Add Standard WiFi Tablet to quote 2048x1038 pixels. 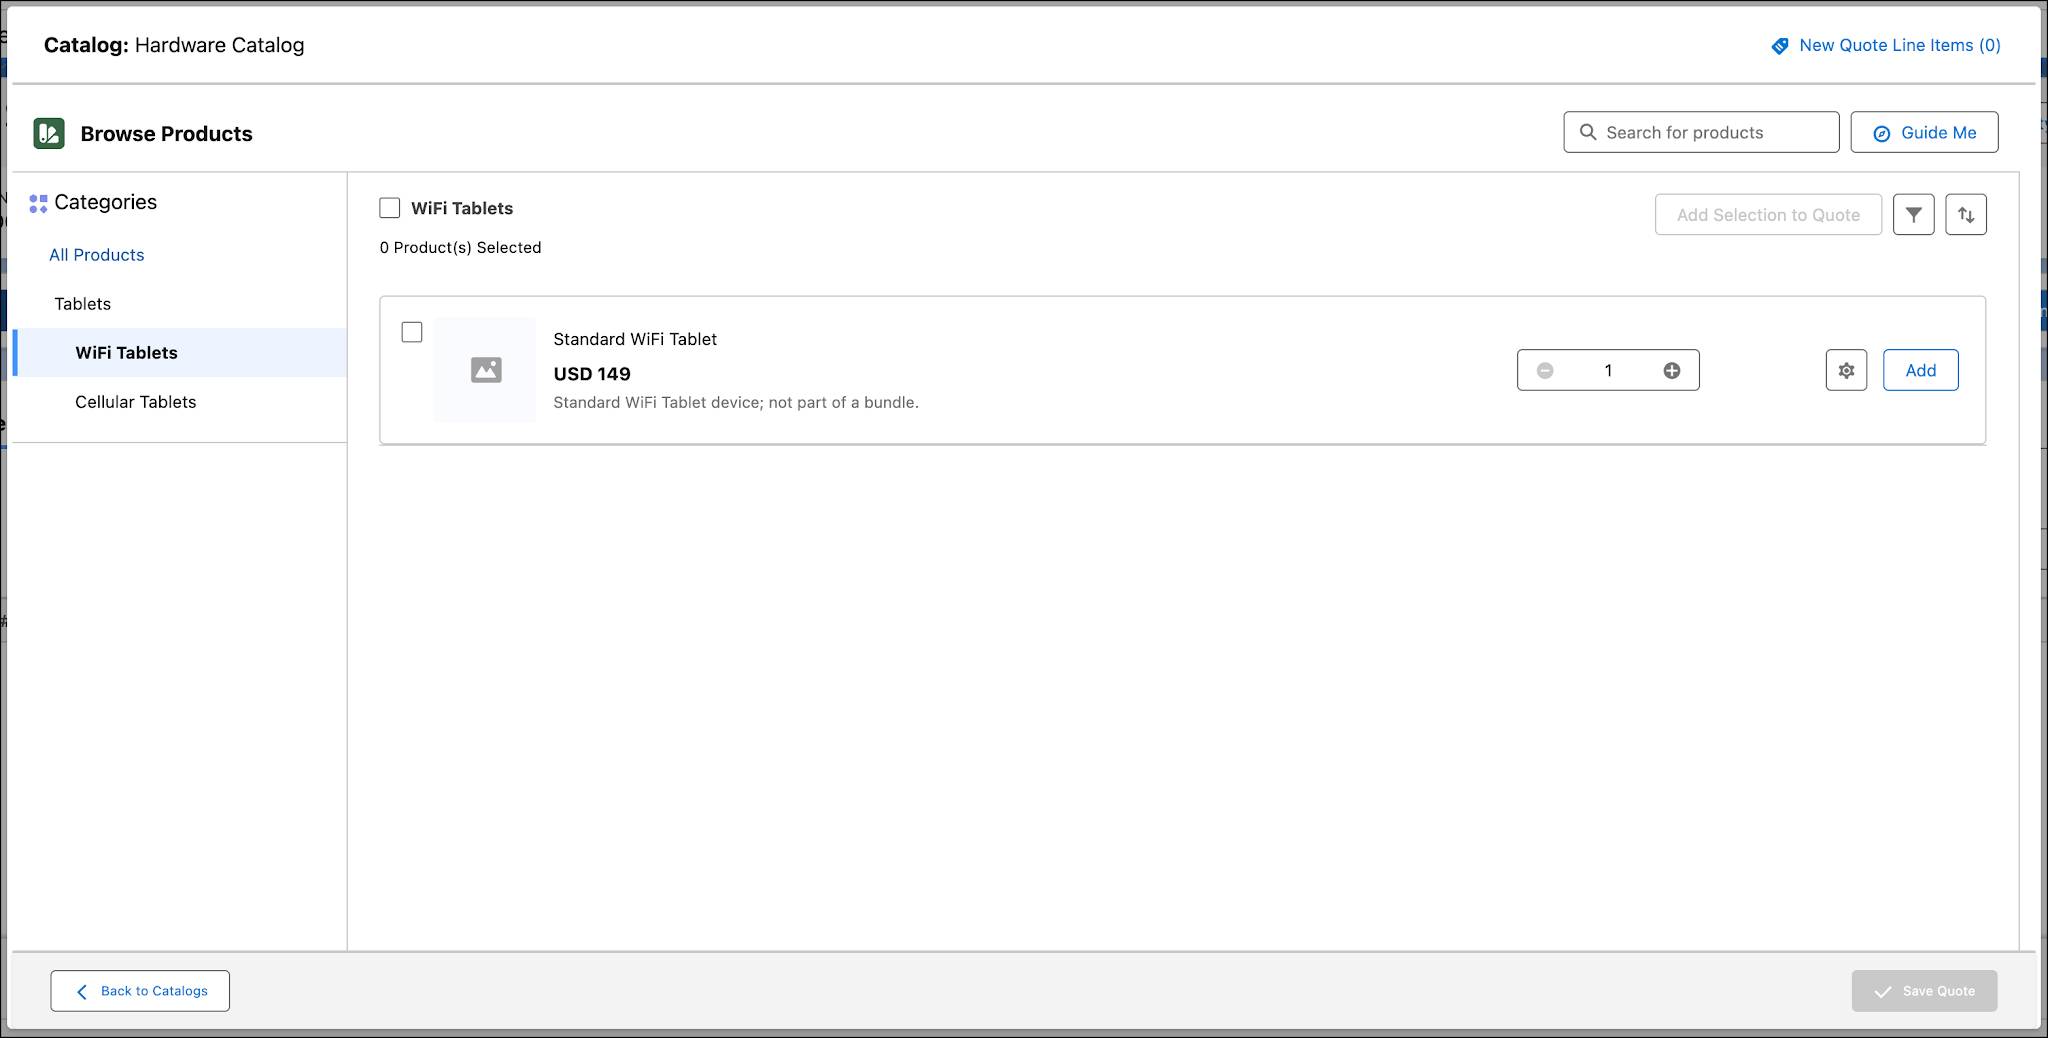(x=1920, y=370)
